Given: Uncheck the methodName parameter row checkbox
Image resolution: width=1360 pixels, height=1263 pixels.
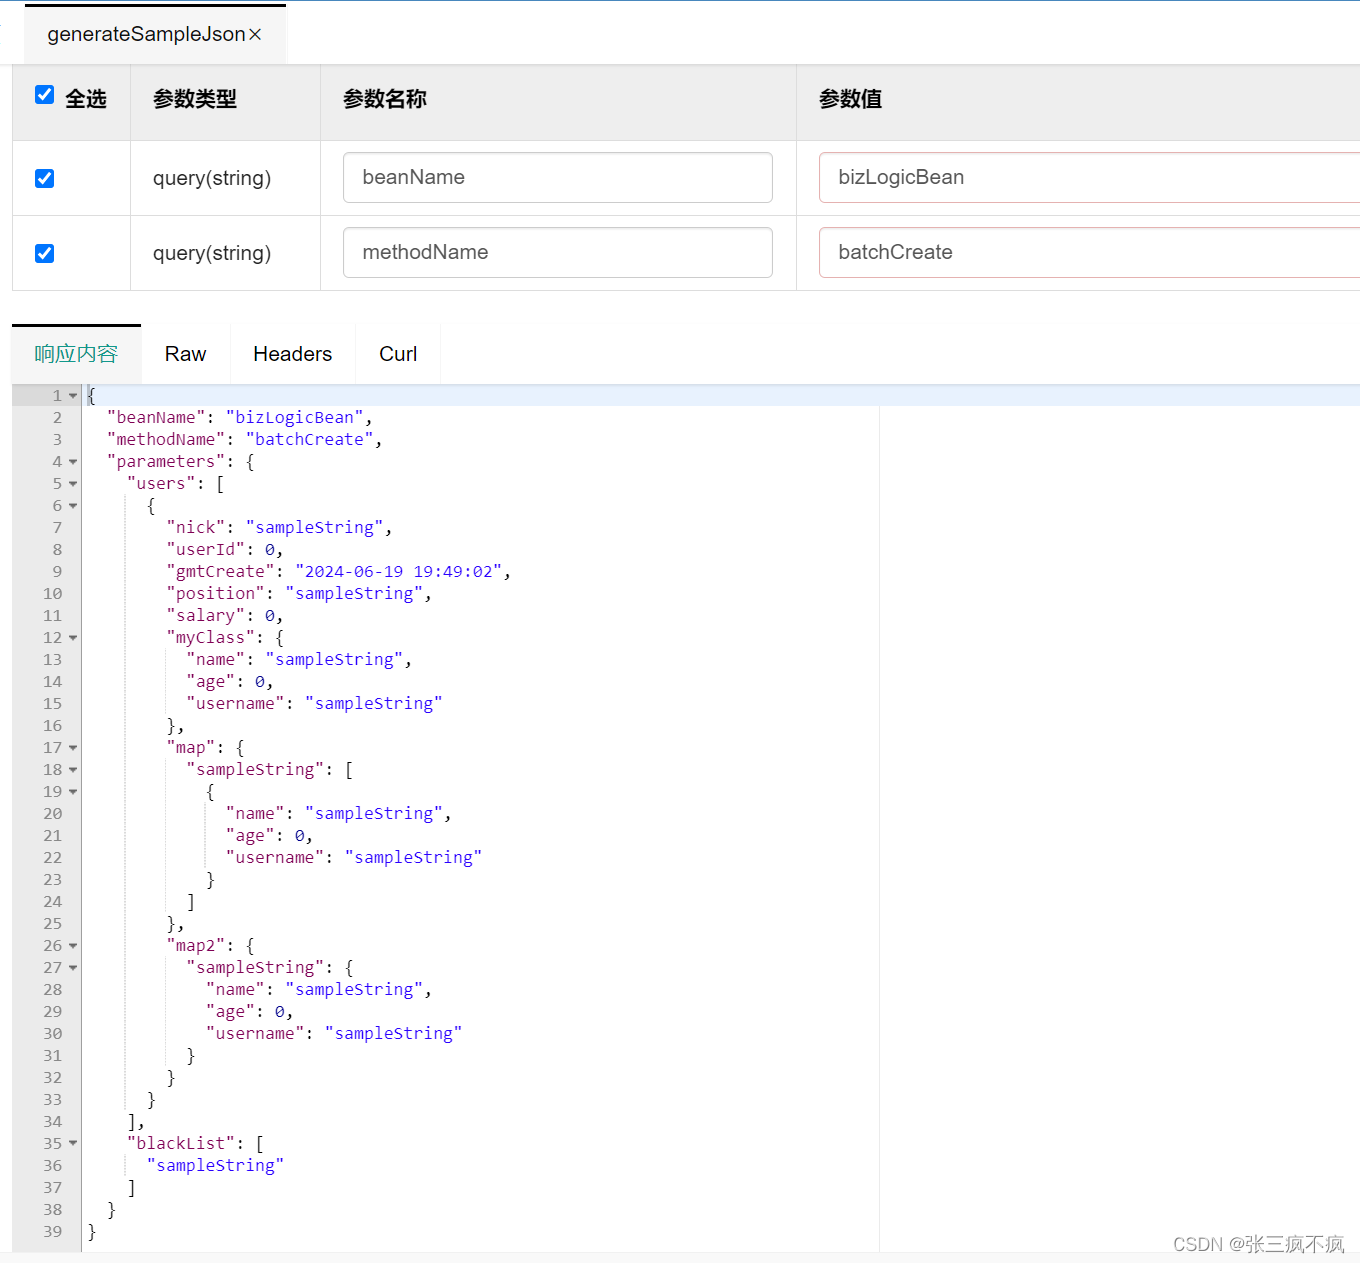Looking at the screenshot, I should [x=44, y=253].
